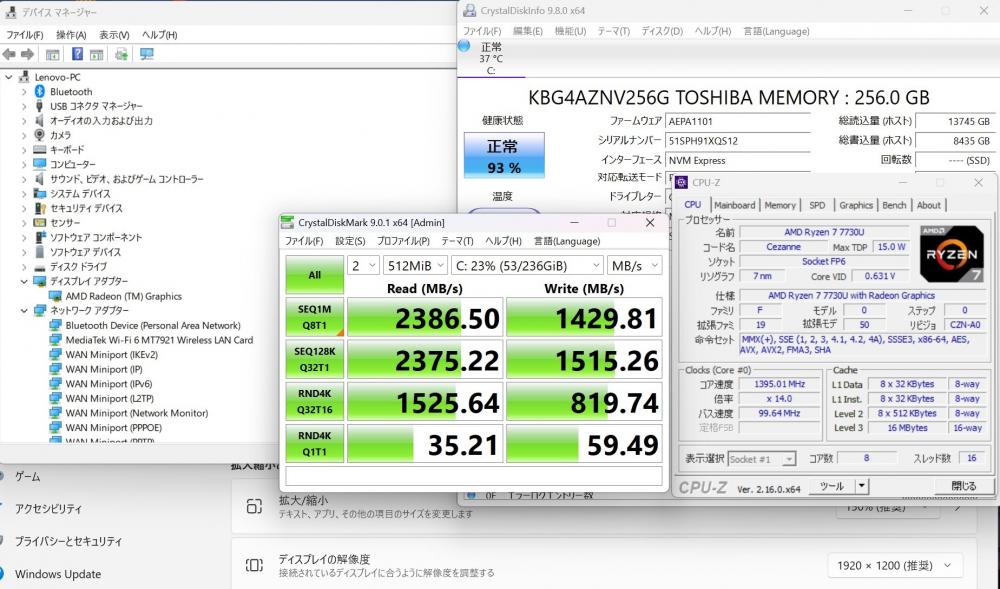Click the Bluetooth device icon in tree
This screenshot has width=1000, height=589.
tap(40, 92)
